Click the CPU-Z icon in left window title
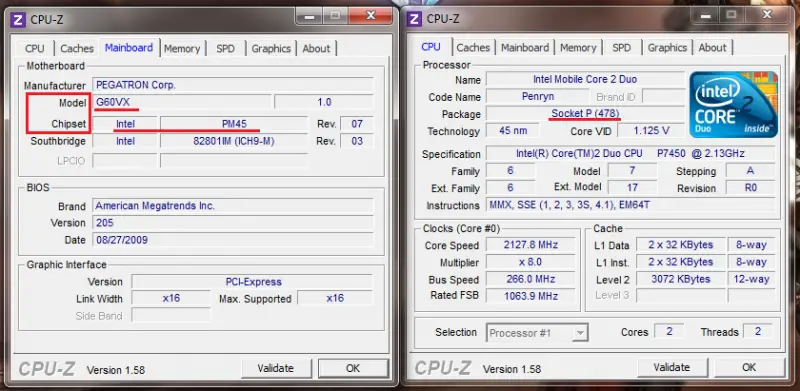Image resolution: width=800 pixels, height=391 pixels. coord(18,20)
